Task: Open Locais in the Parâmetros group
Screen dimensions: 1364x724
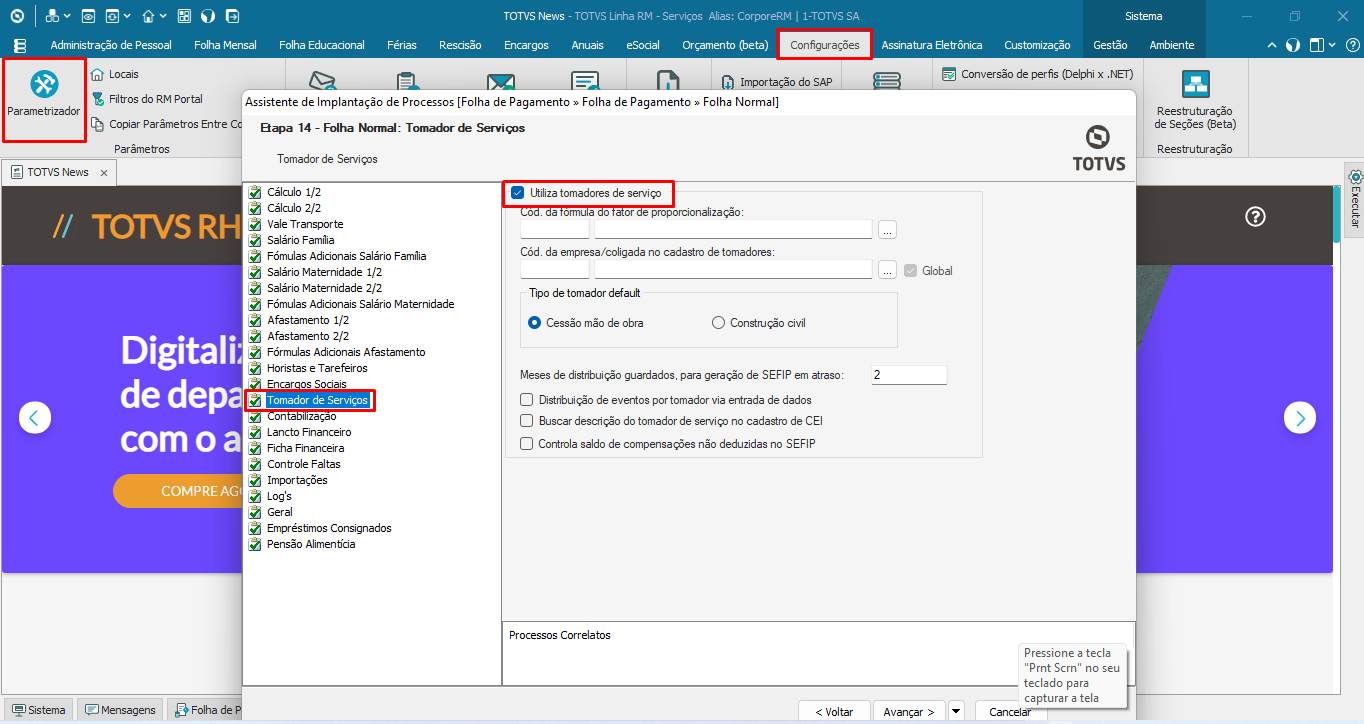Action: [114, 74]
